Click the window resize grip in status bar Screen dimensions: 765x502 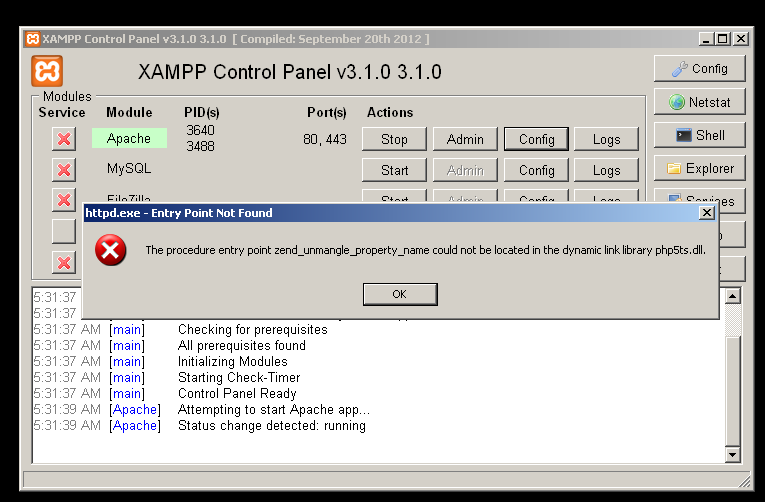click(x=744, y=482)
